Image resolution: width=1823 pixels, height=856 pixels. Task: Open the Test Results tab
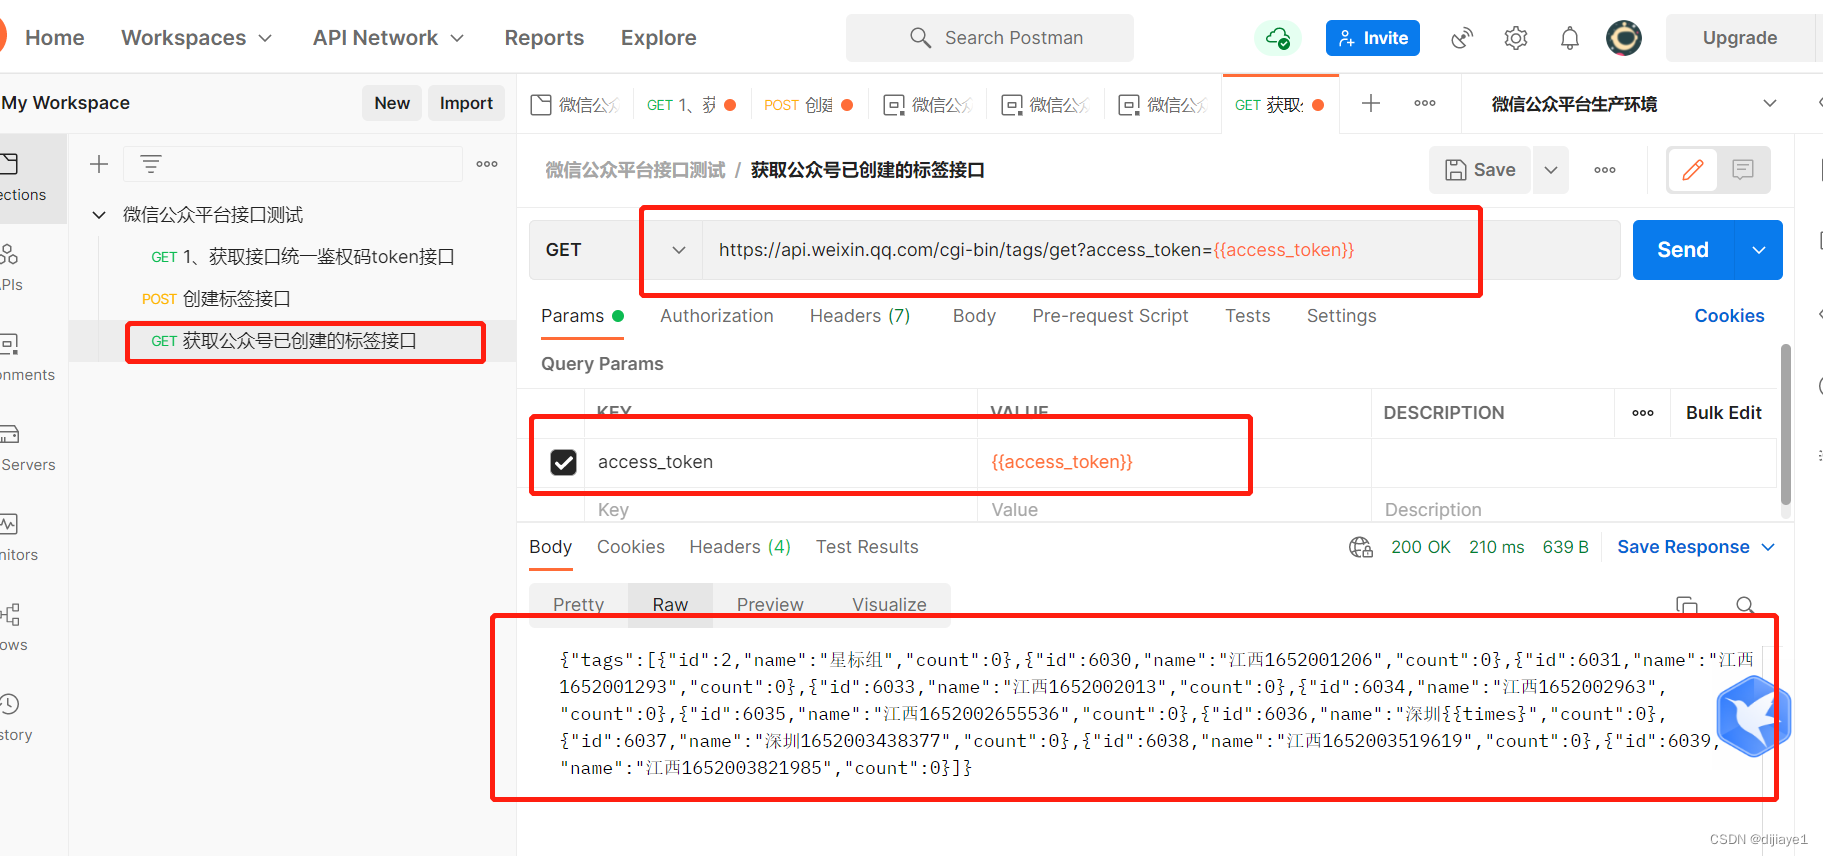867,547
